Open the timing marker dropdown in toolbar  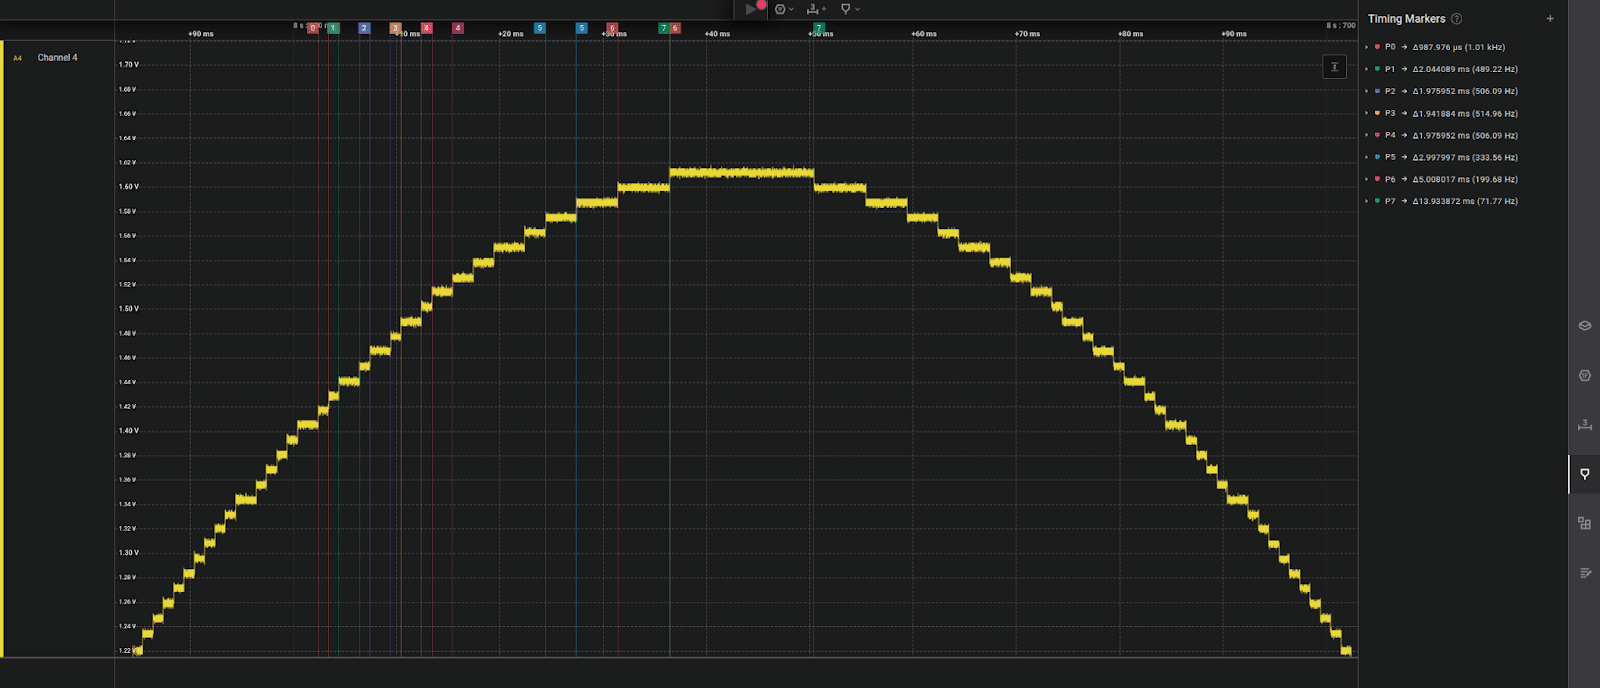850,9
